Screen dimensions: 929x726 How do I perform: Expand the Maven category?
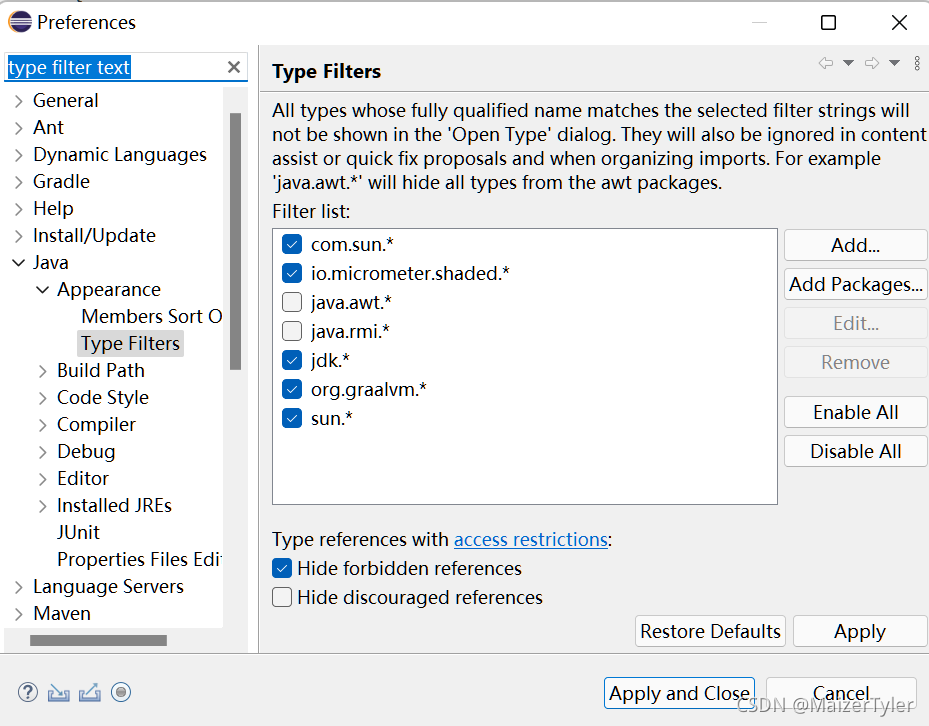click(17, 613)
